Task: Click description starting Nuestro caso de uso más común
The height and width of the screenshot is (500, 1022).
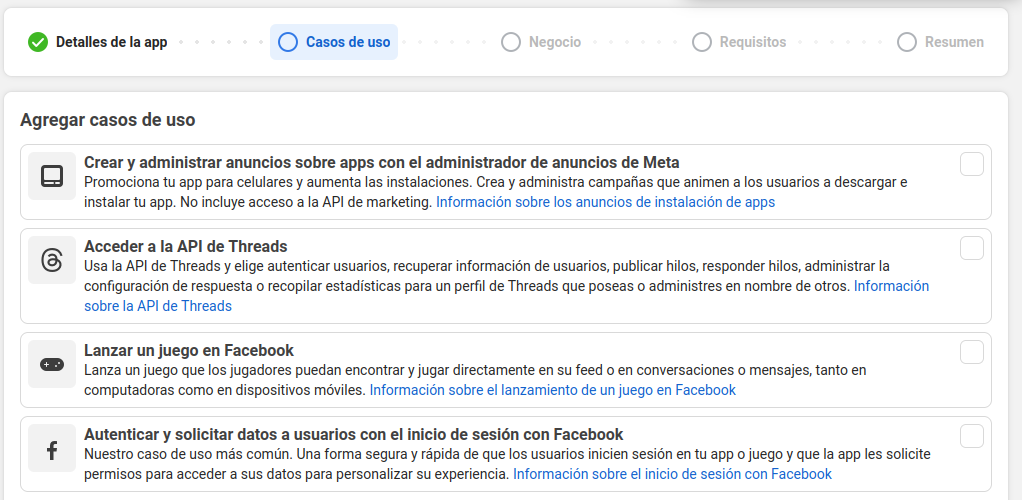Action: [507, 463]
